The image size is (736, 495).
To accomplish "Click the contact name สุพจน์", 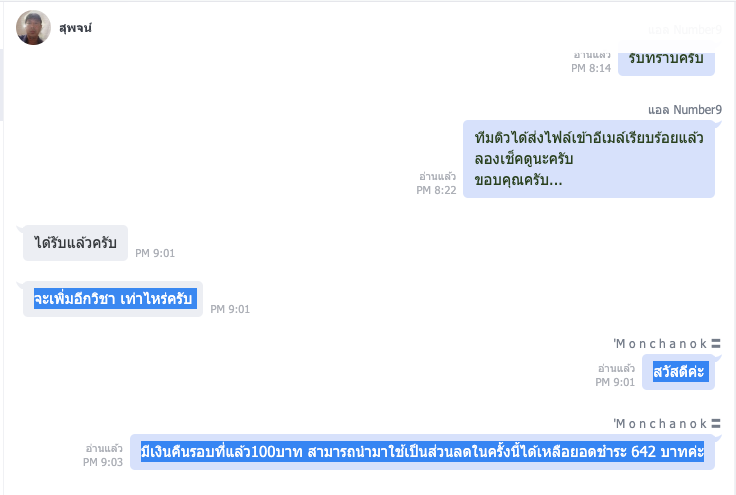I will [x=75, y=28].
